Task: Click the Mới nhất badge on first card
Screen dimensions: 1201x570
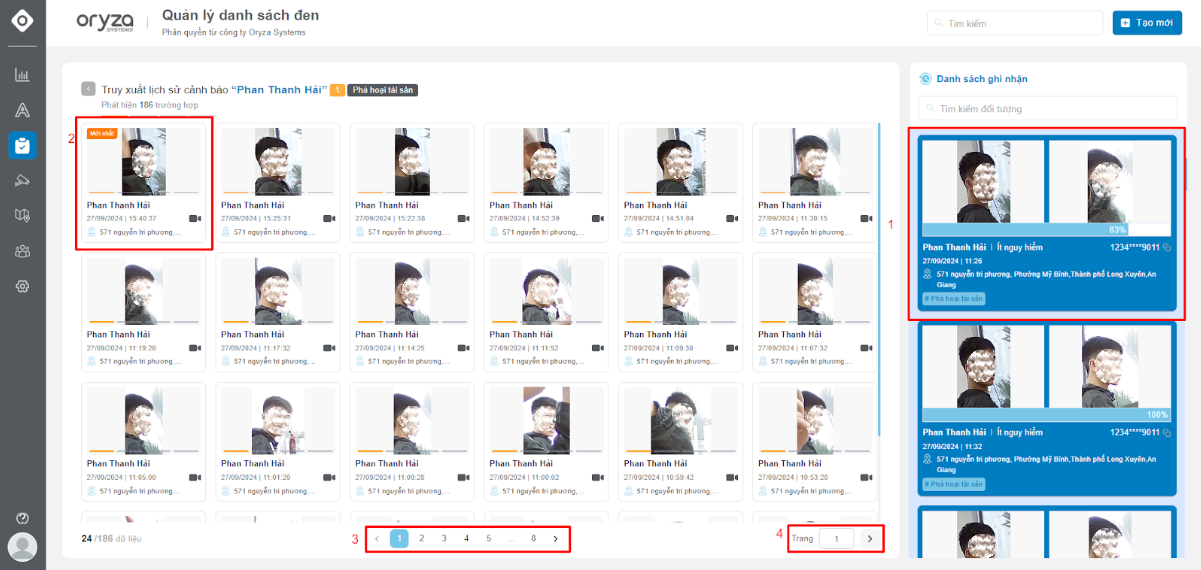Action: coord(102,133)
